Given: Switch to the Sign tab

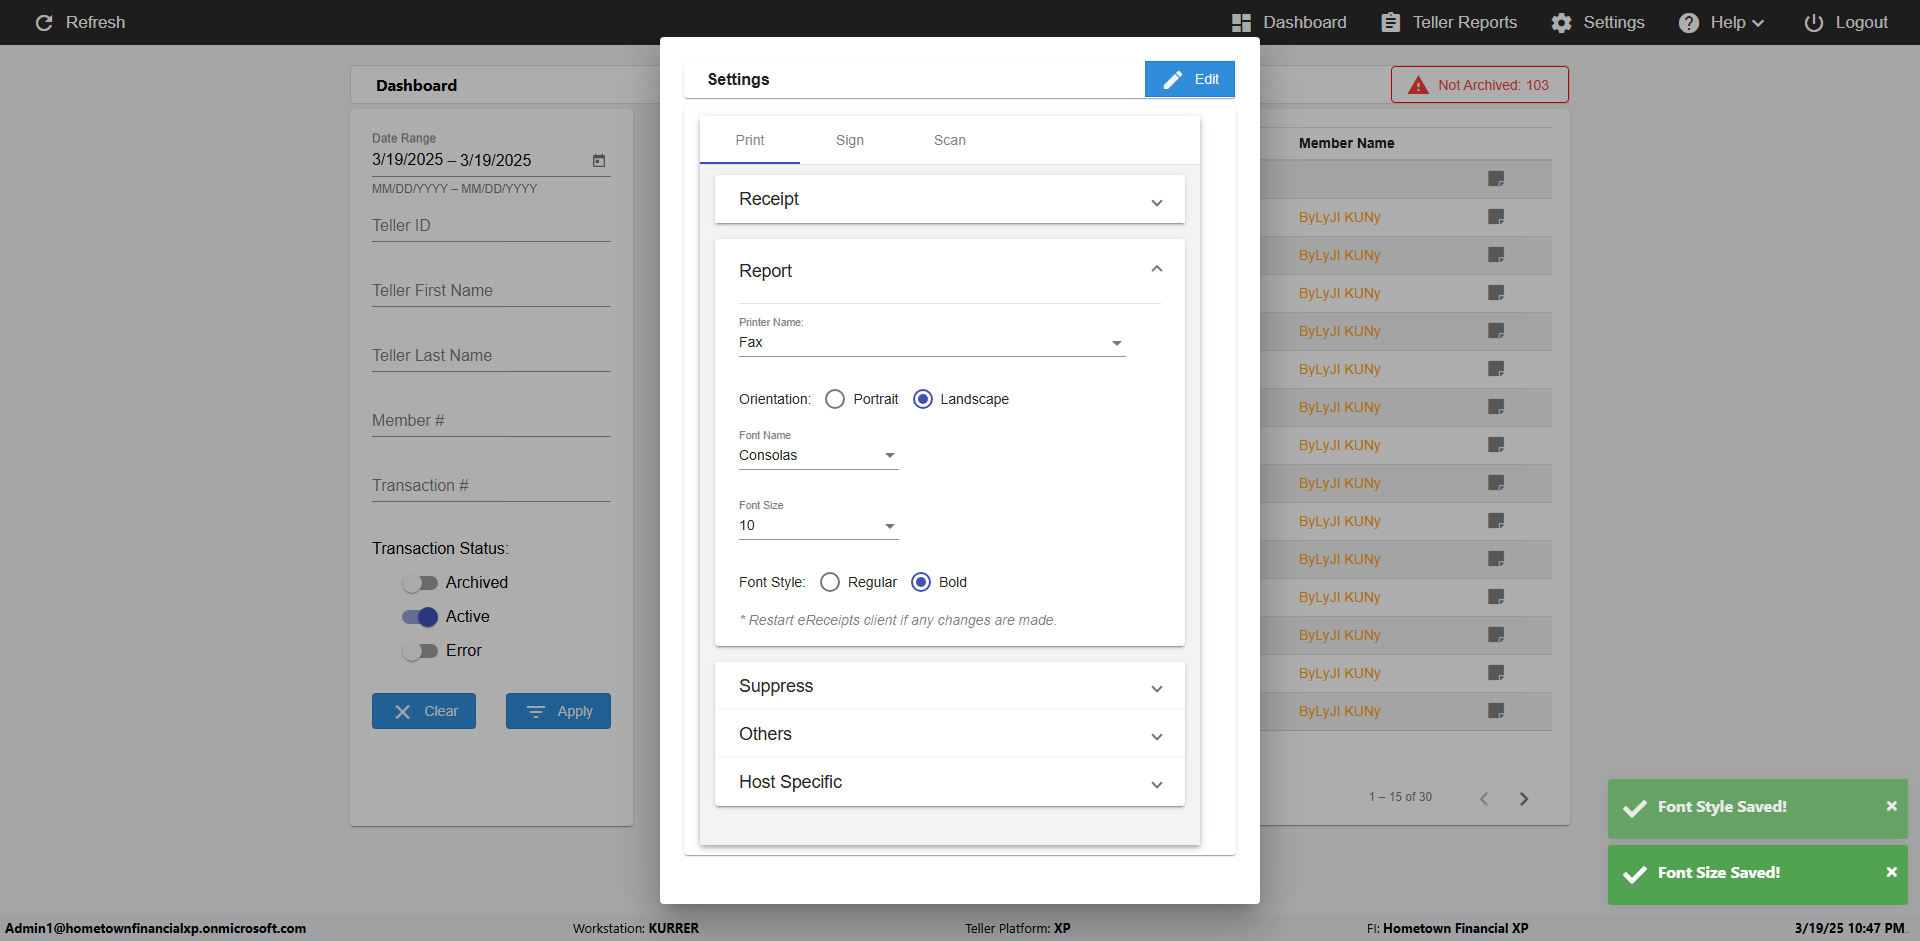Looking at the screenshot, I should [x=850, y=140].
